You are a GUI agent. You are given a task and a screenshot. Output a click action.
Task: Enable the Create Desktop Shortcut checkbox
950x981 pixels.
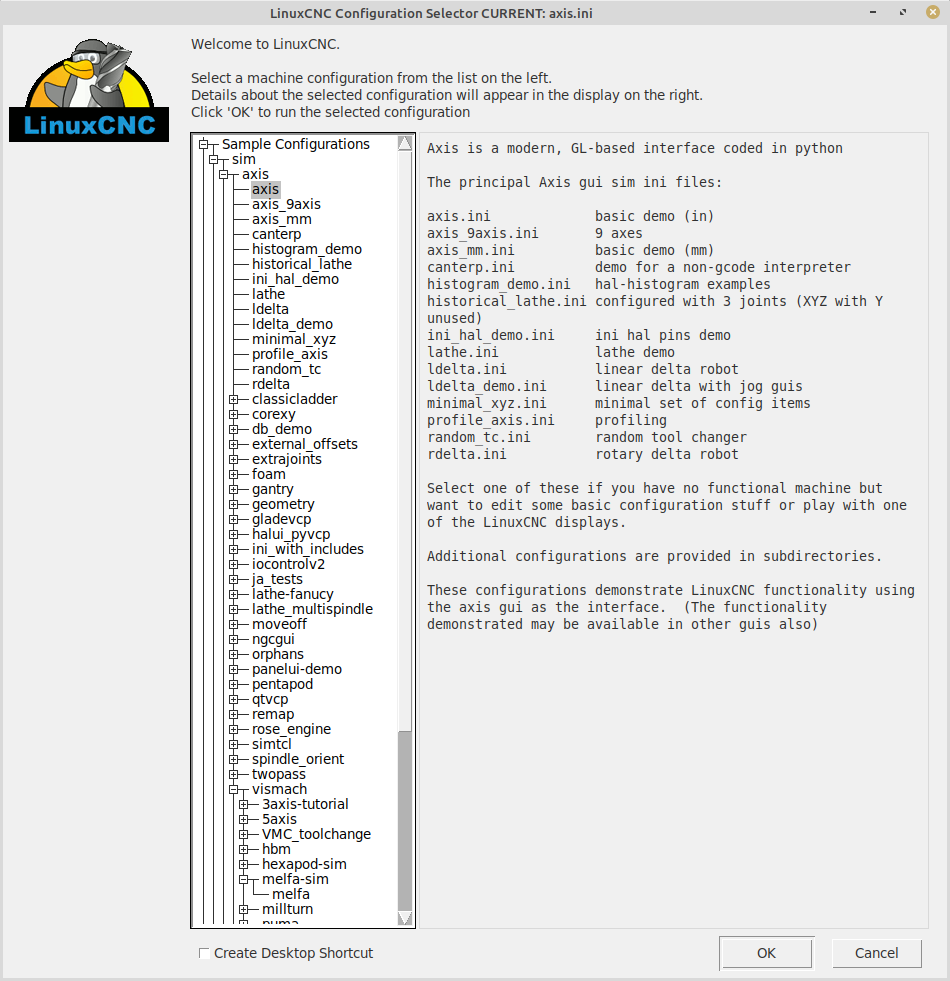click(203, 953)
